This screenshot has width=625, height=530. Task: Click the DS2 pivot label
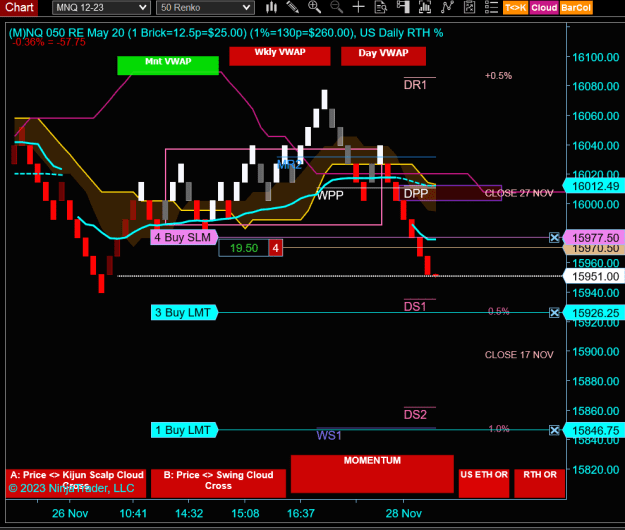point(415,415)
